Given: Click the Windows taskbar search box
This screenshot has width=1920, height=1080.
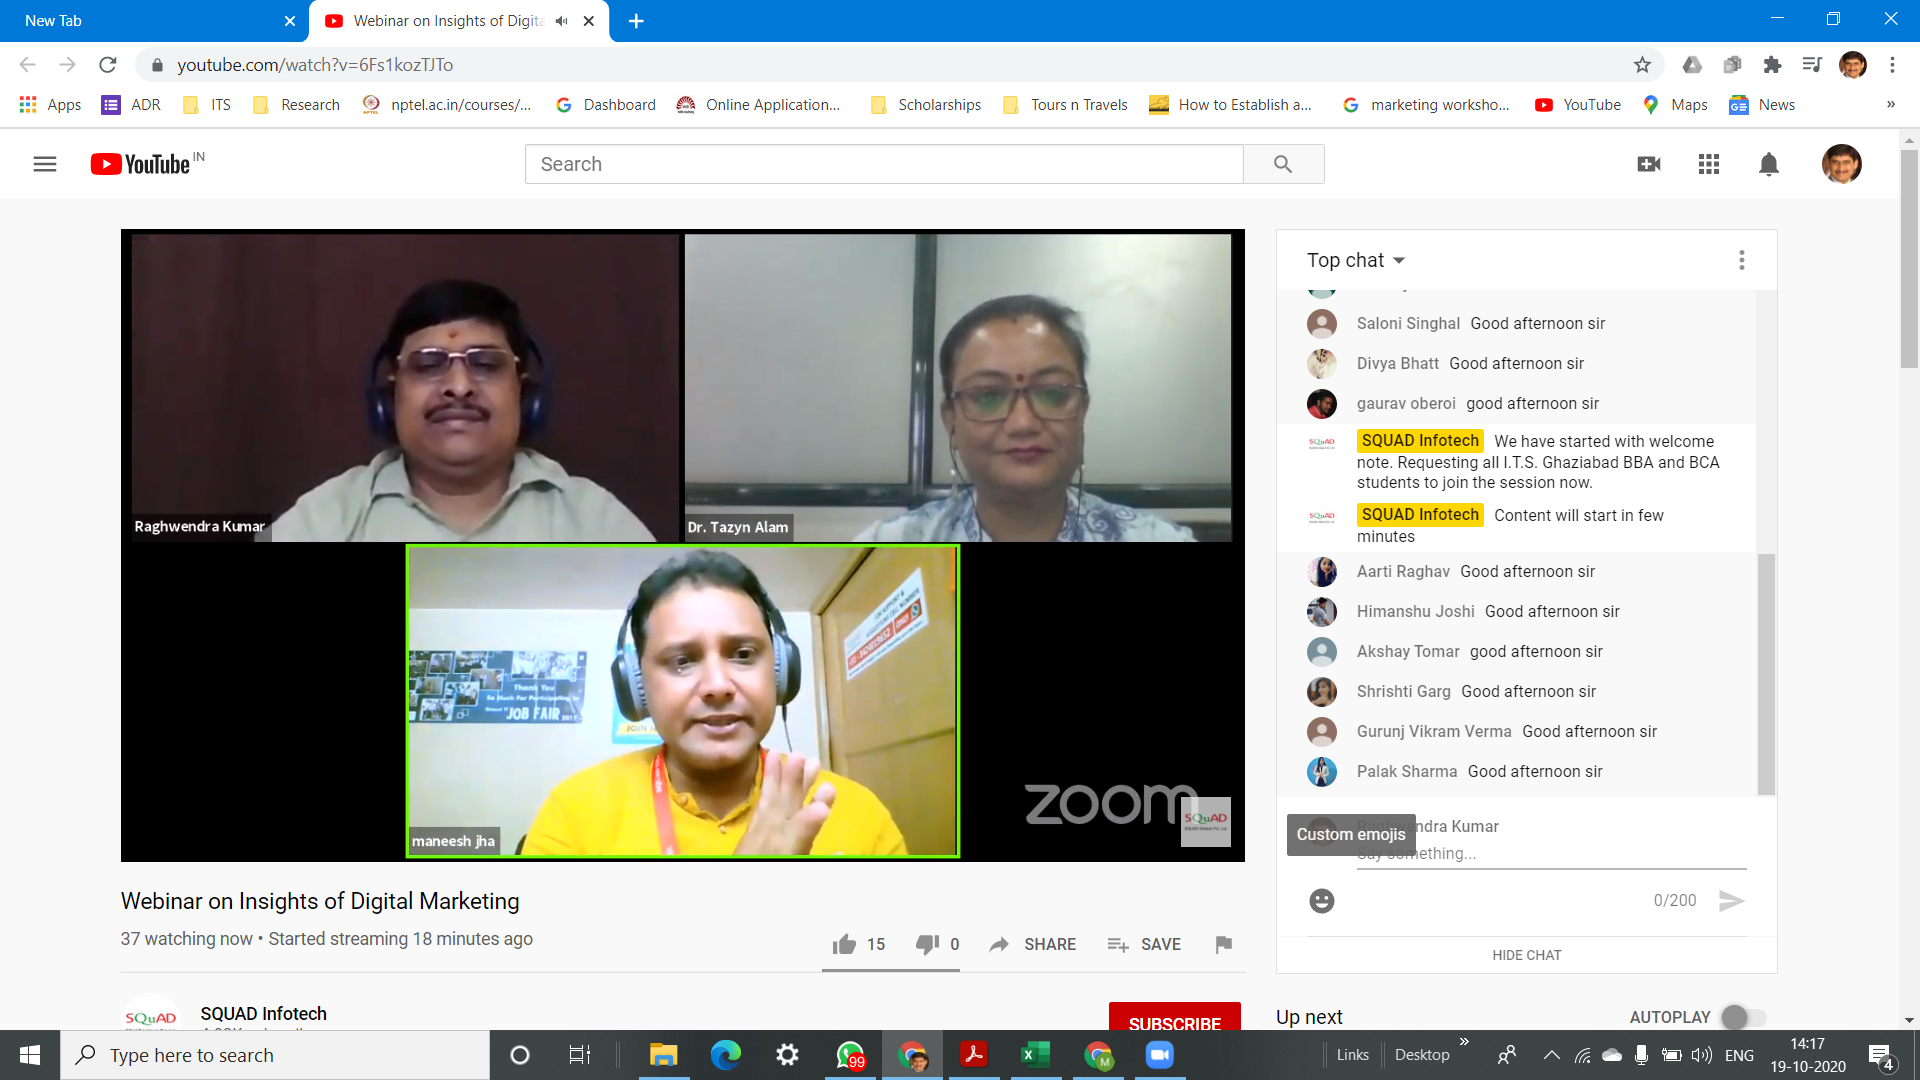Looking at the screenshot, I should coord(275,1055).
